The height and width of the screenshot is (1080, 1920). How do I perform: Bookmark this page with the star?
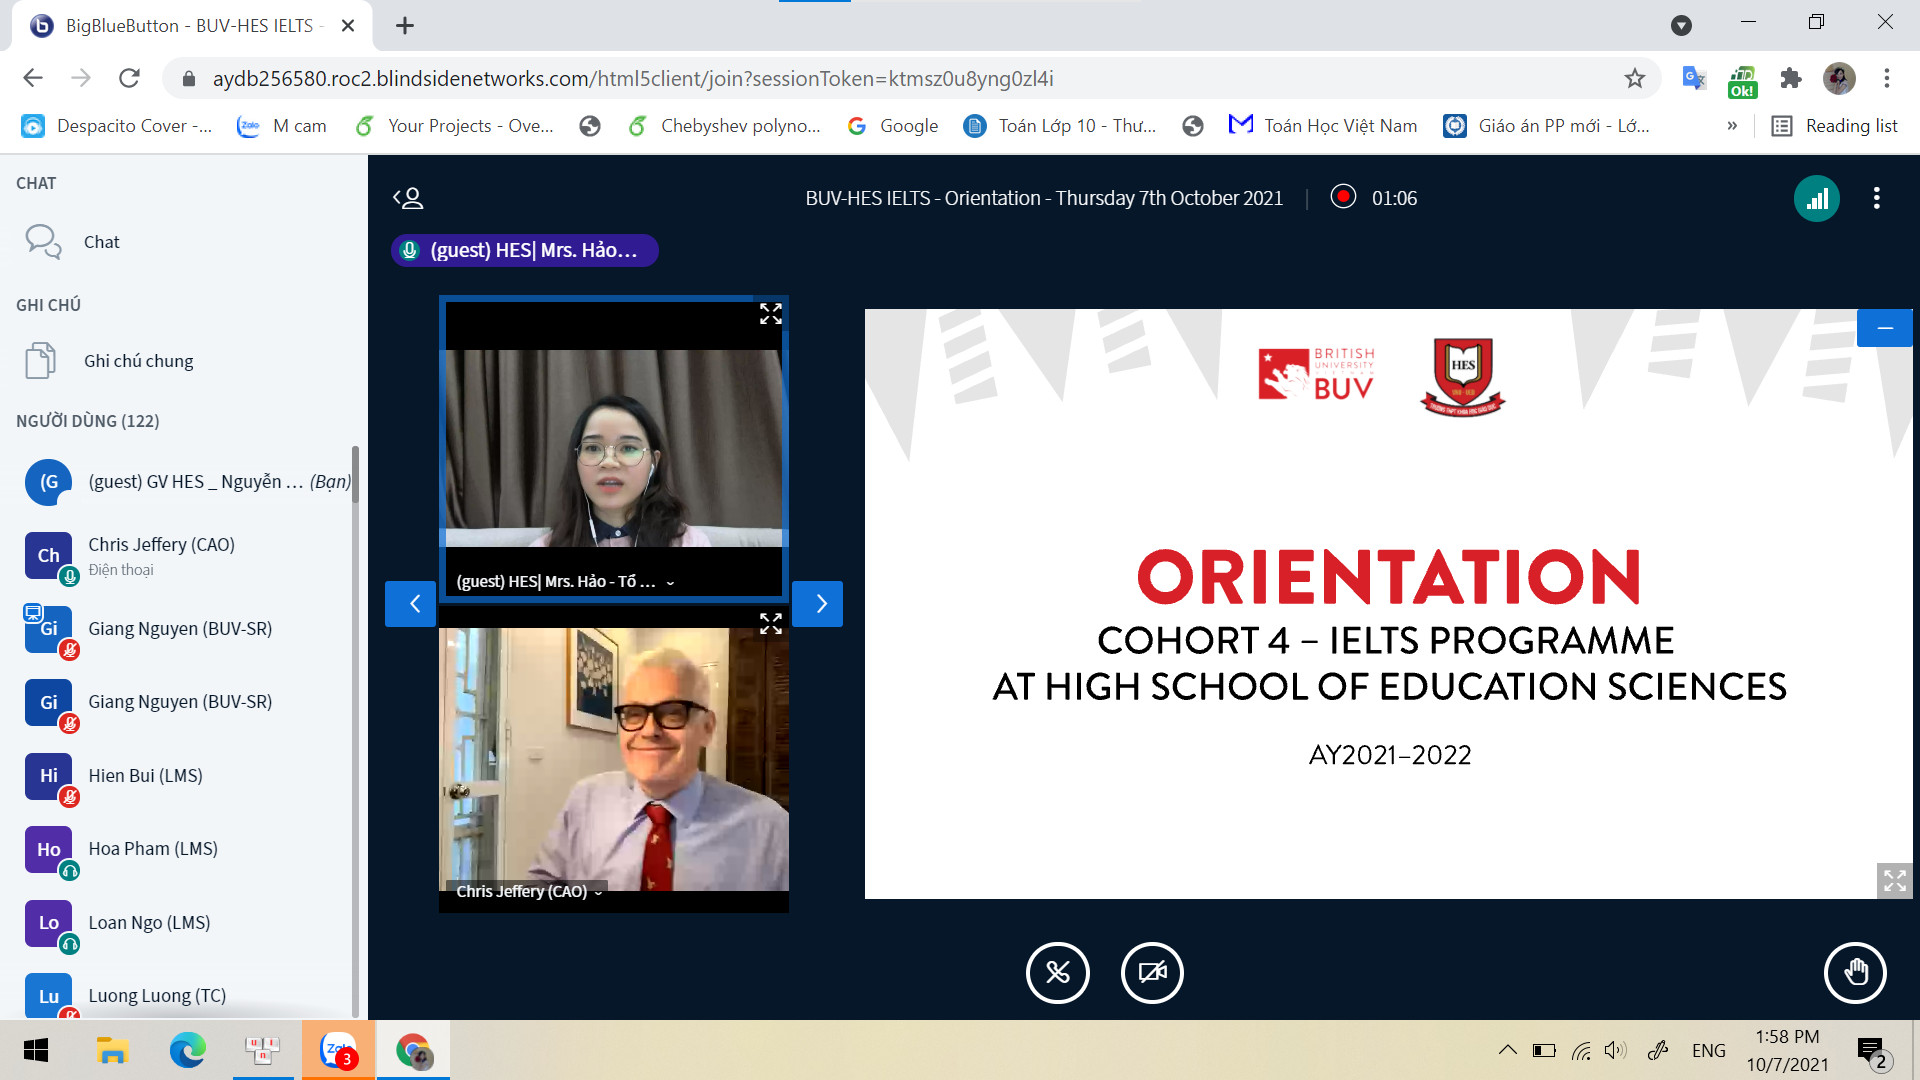1634,78
